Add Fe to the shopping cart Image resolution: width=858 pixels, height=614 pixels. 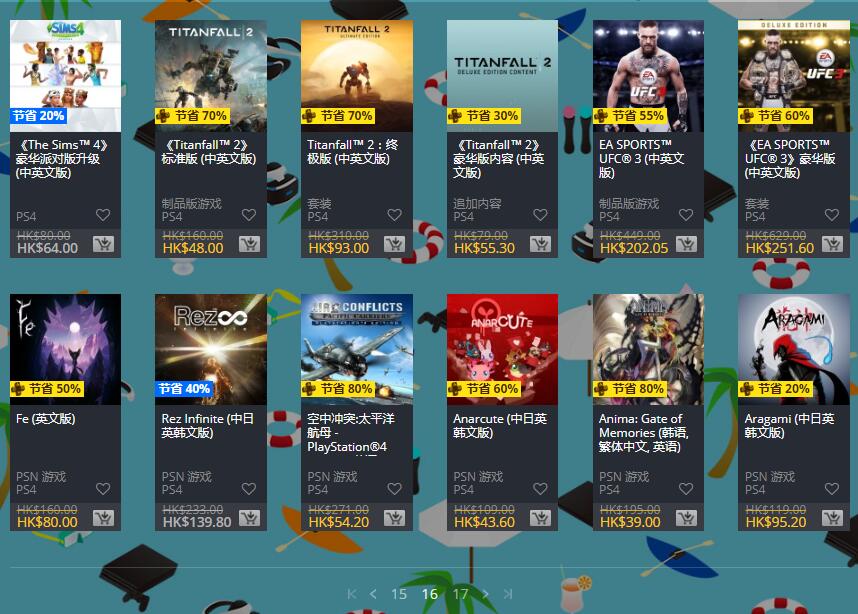tap(103, 518)
